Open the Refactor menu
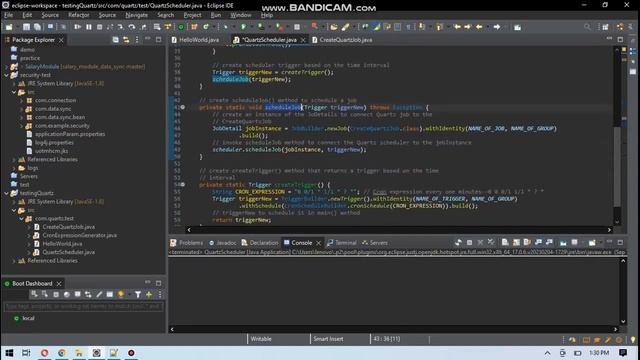Screen dimensions: 640x360 coord(79,15)
